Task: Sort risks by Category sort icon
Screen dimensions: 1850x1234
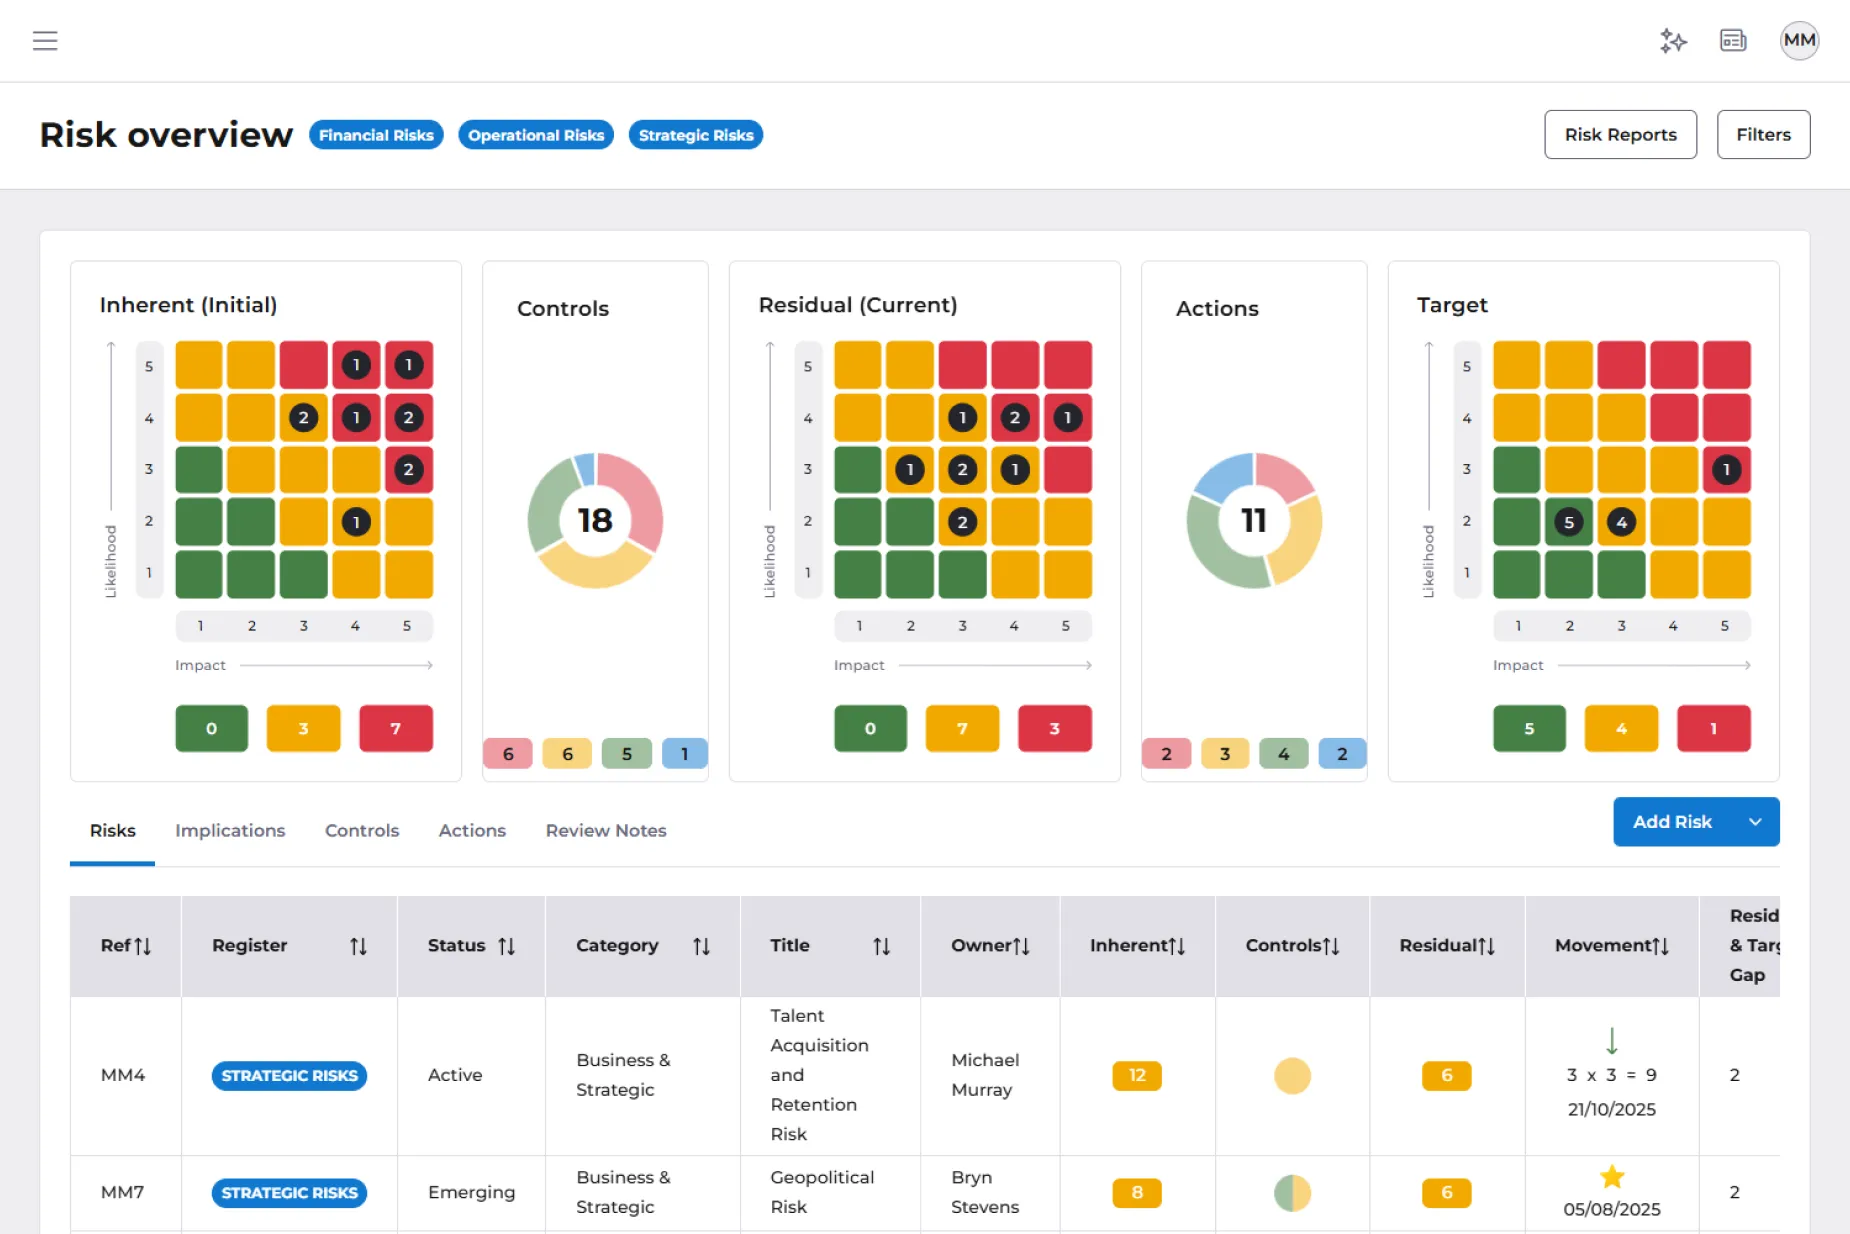Action: [x=701, y=946]
